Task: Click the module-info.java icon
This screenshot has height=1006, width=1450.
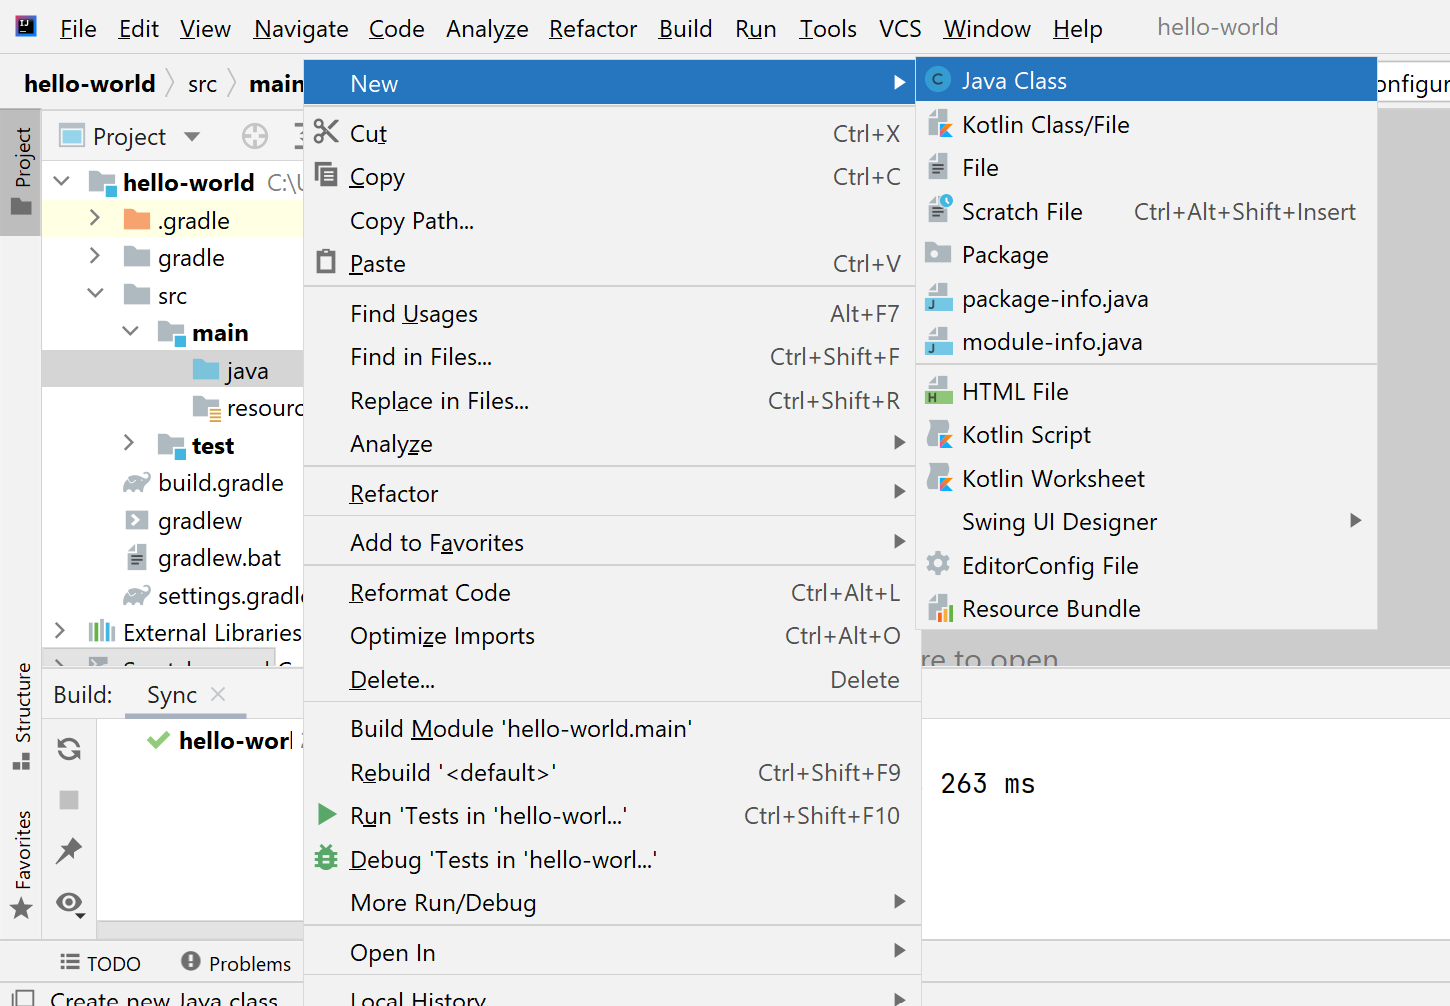Action: point(938,341)
